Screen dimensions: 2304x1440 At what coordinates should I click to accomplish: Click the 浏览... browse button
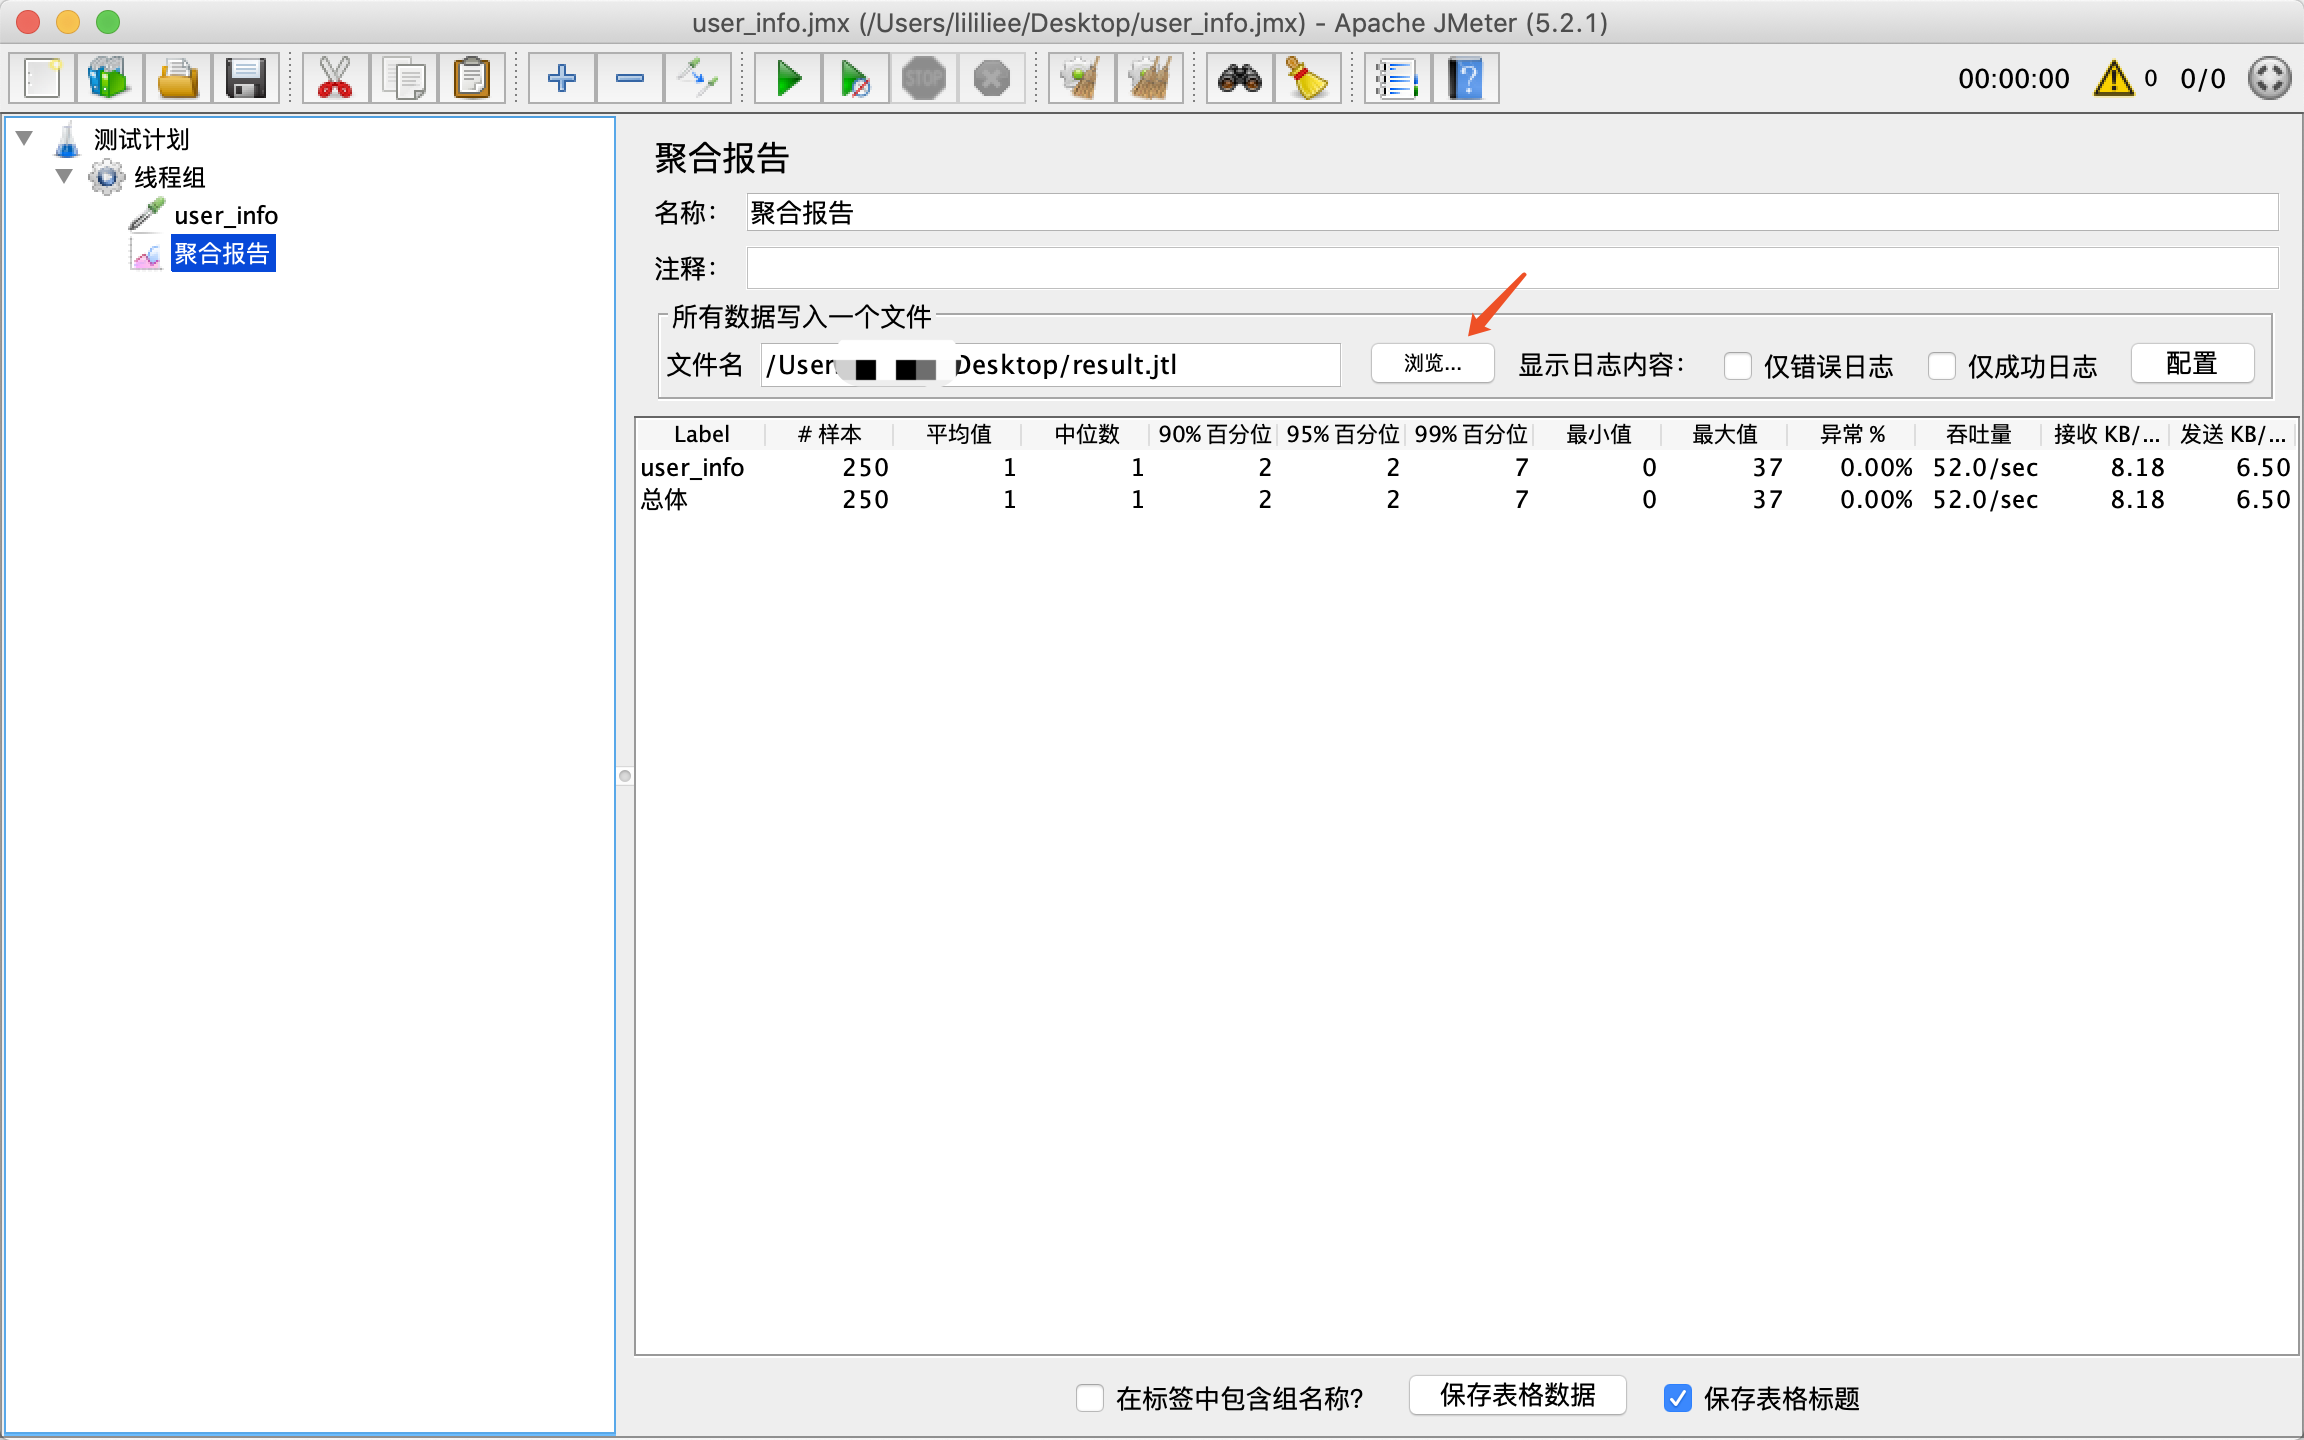coord(1432,363)
